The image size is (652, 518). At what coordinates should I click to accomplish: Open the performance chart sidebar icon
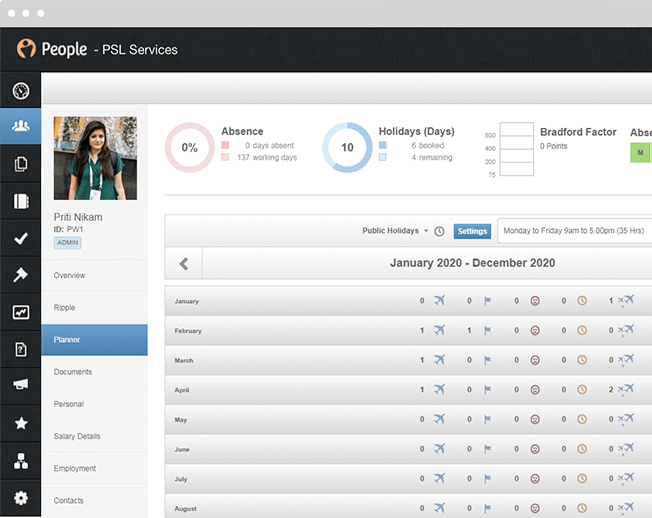(x=20, y=312)
